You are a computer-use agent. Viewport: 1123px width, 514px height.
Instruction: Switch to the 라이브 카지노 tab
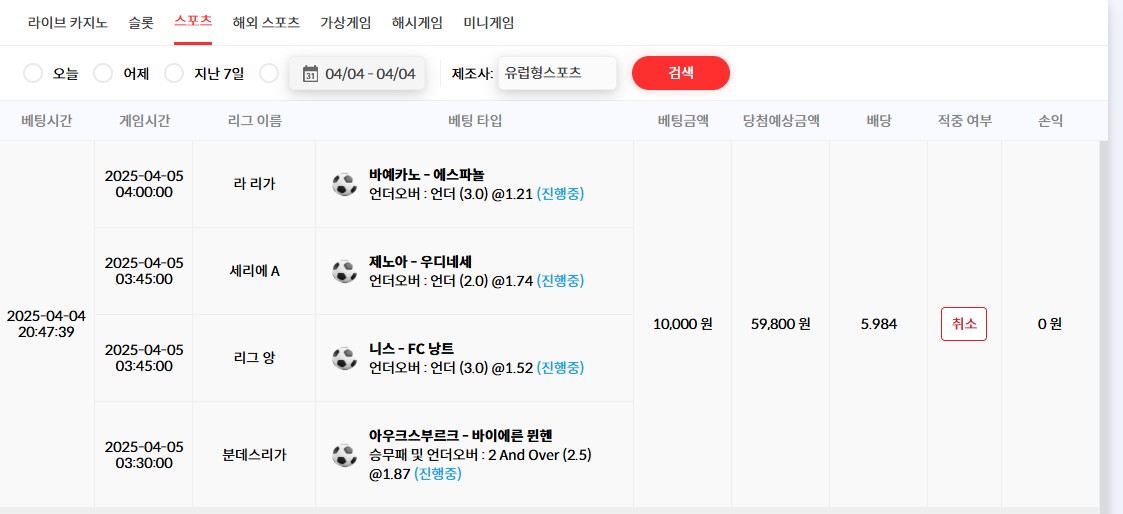pos(70,22)
